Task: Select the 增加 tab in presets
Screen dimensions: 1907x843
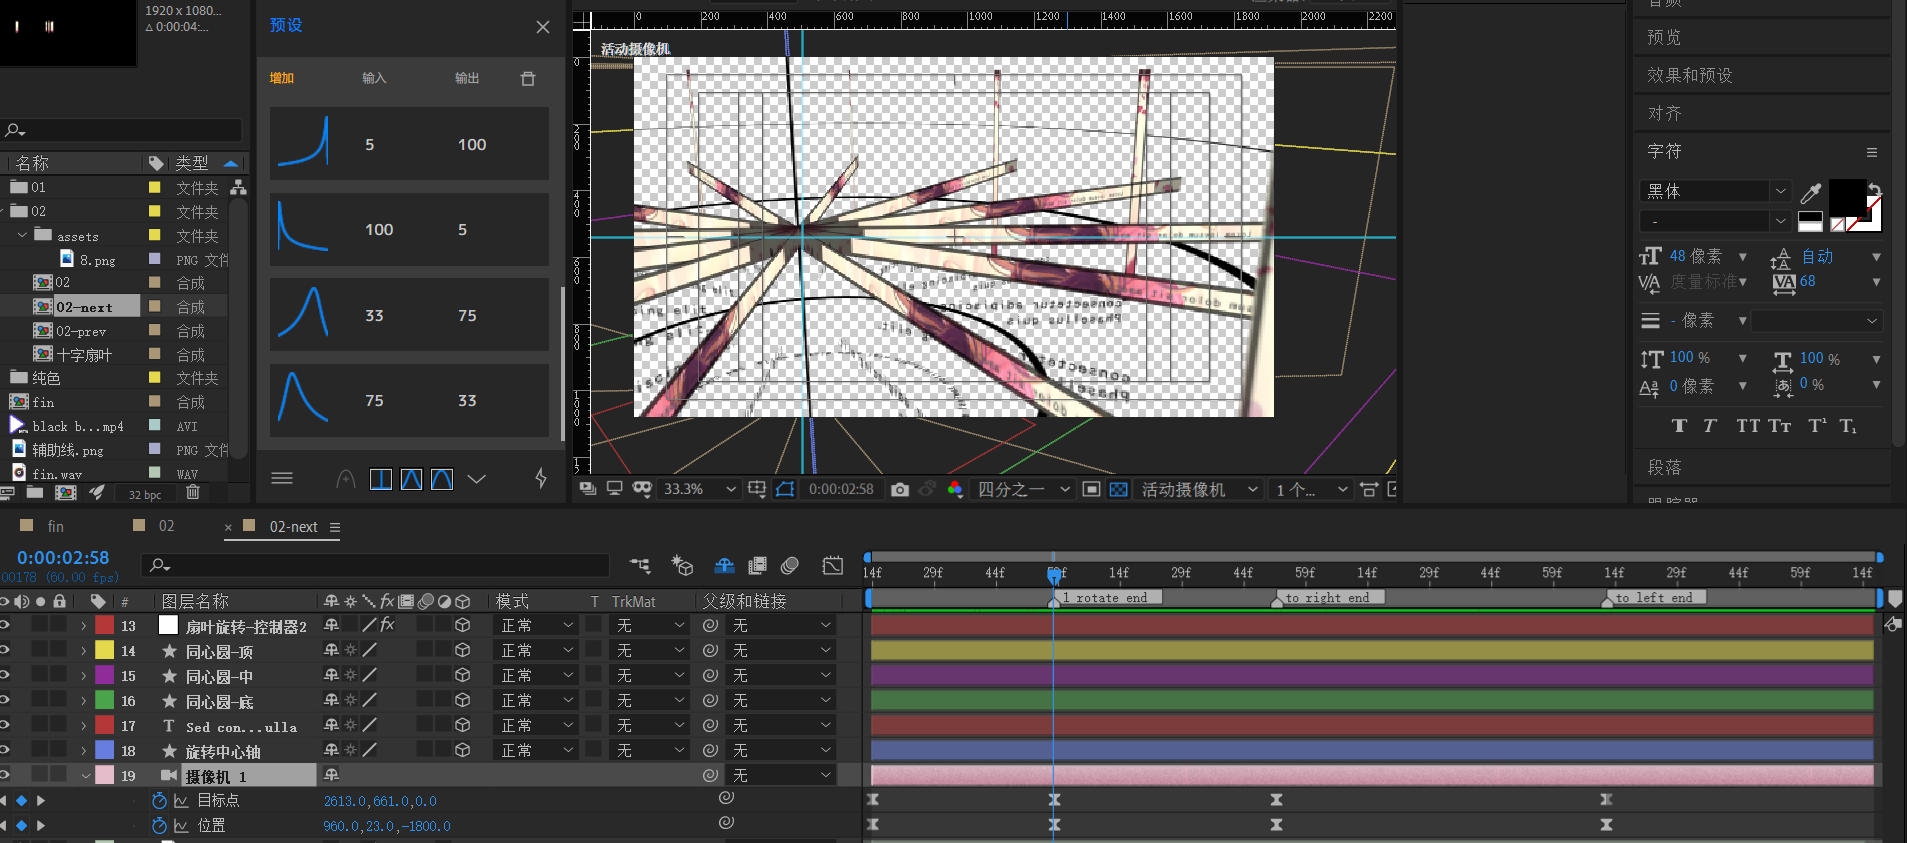Action: tap(282, 78)
